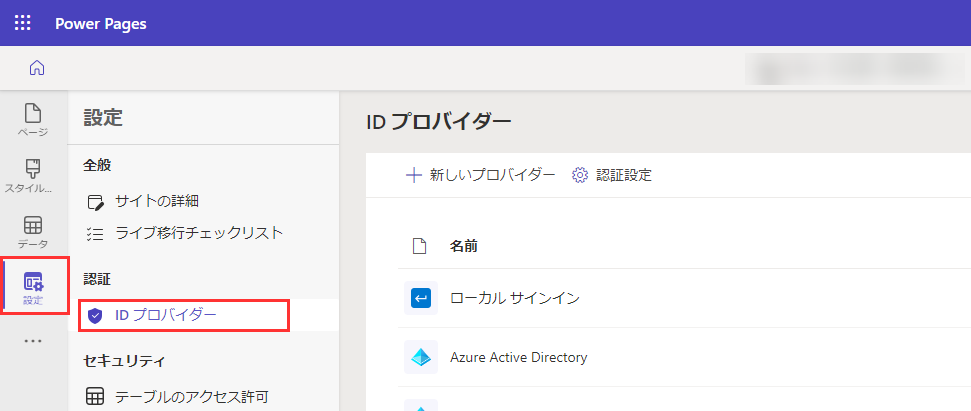Add 新しいプロバイダー
971x411 pixels.
click(480, 175)
